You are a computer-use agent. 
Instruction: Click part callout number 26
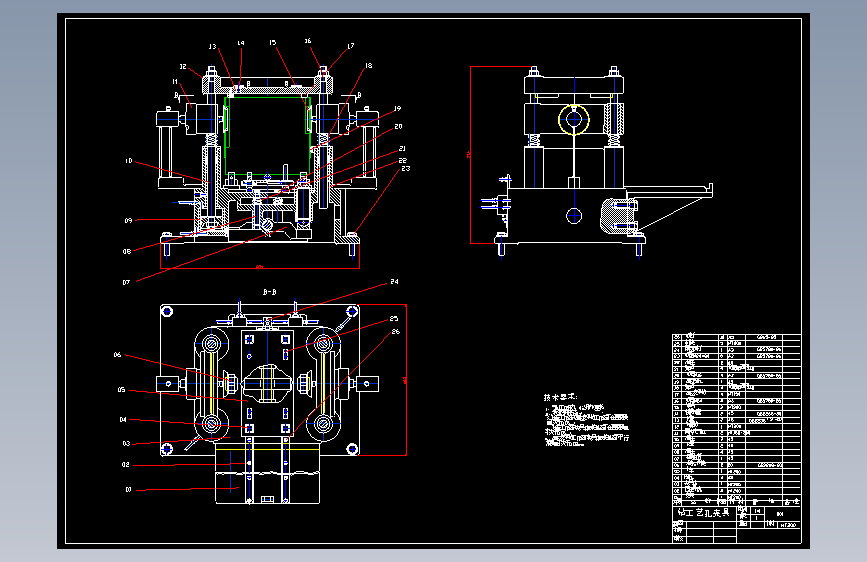tap(395, 332)
